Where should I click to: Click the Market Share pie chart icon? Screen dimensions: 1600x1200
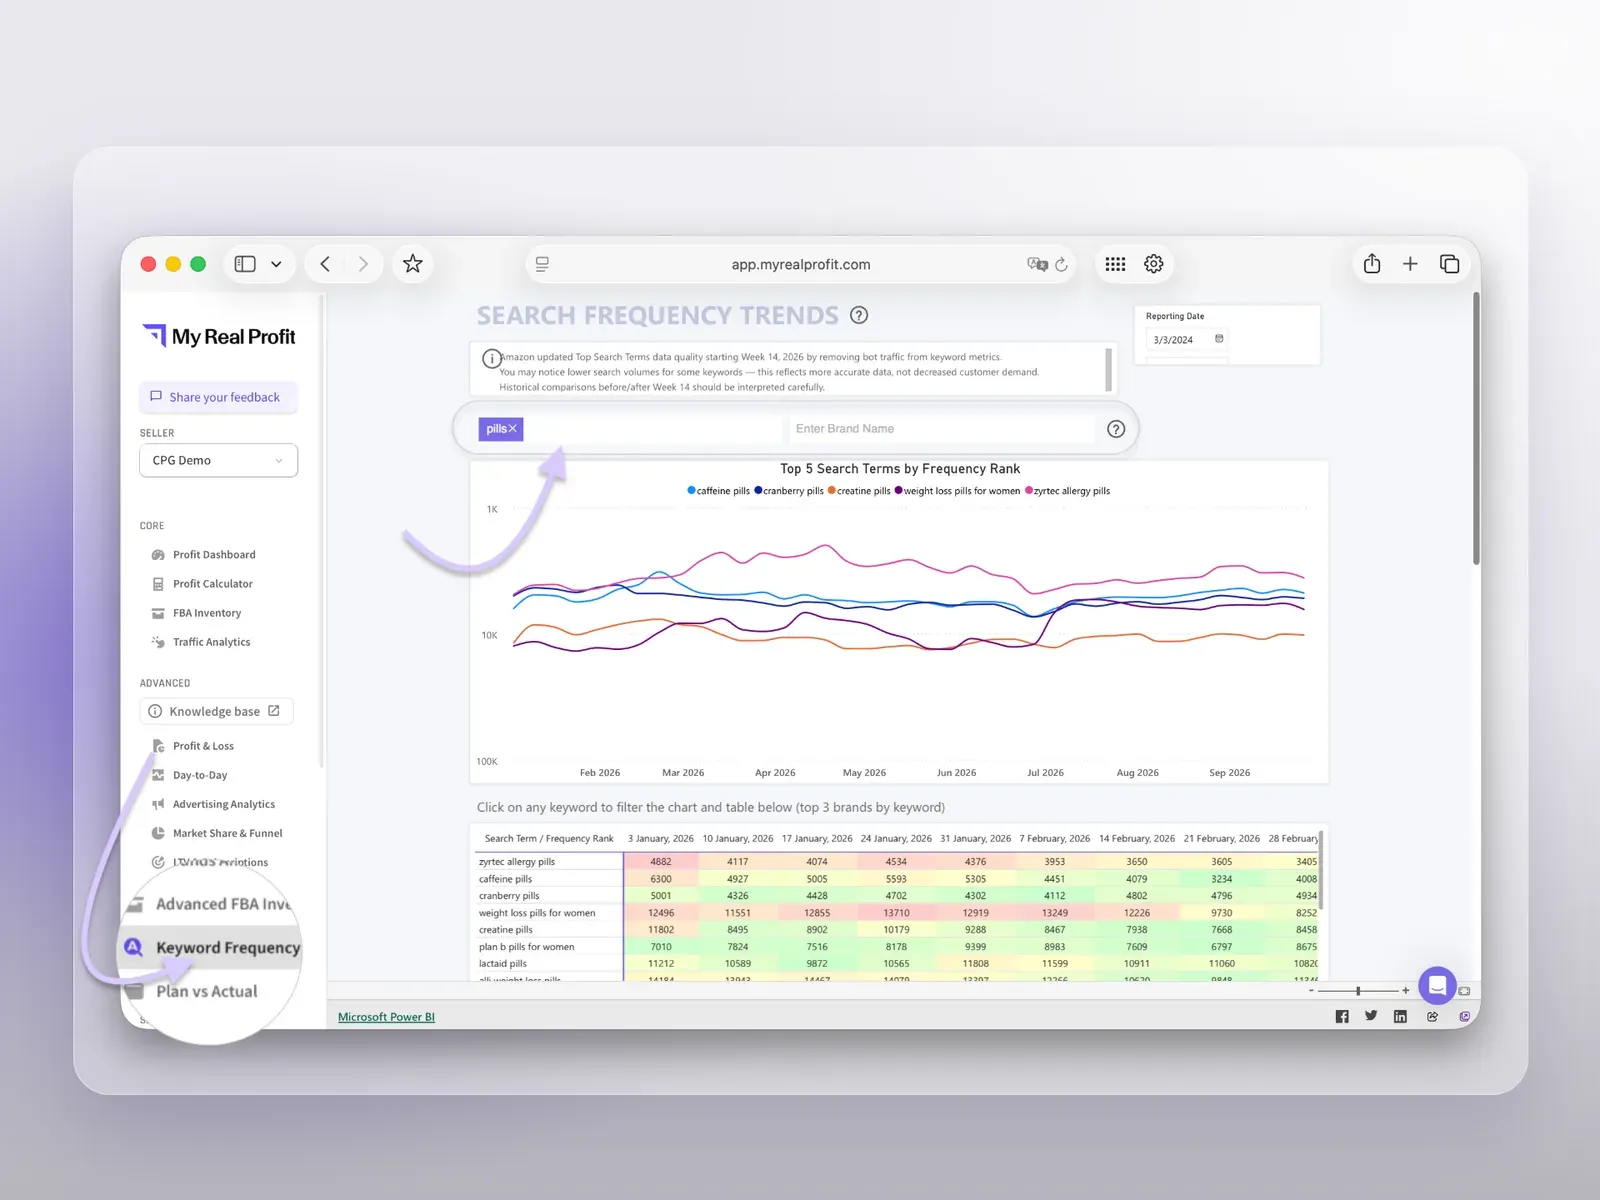pyautogui.click(x=158, y=833)
